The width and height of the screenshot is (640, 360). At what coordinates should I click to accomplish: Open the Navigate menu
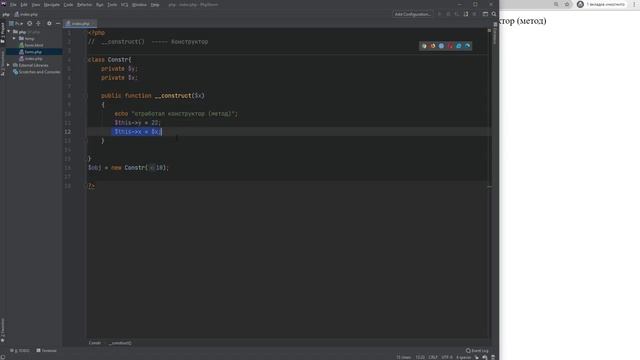[x=52, y=4]
